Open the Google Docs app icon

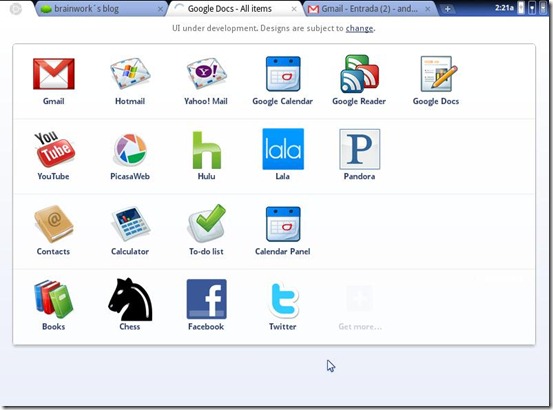pos(438,74)
